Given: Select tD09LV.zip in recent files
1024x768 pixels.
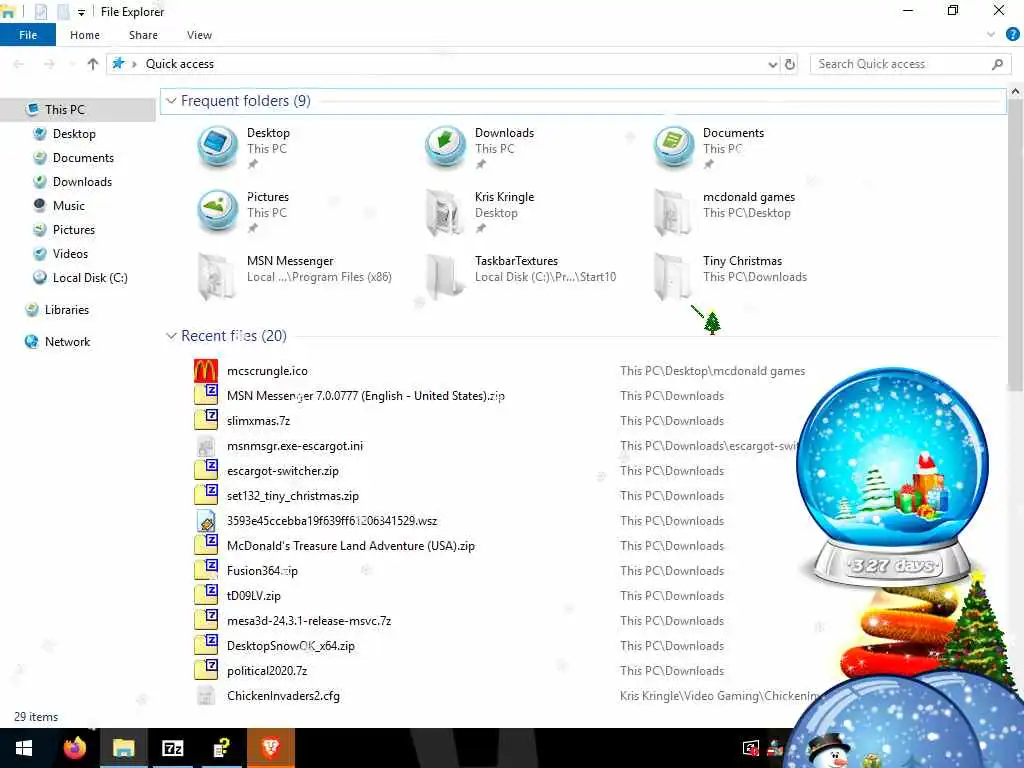Looking at the screenshot, I should point(253,596).
